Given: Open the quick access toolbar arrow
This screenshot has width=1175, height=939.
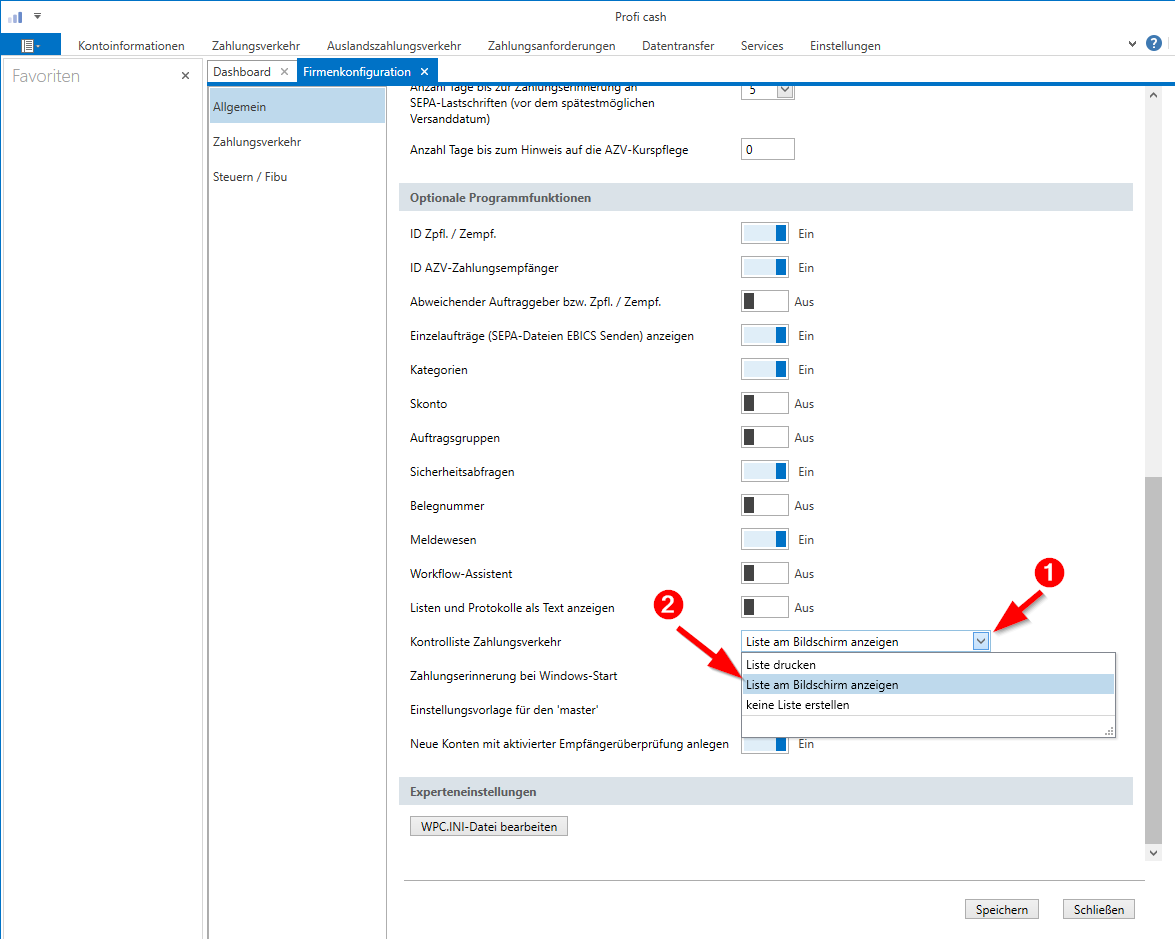Looking at the screenshot, I should [37, 16].
